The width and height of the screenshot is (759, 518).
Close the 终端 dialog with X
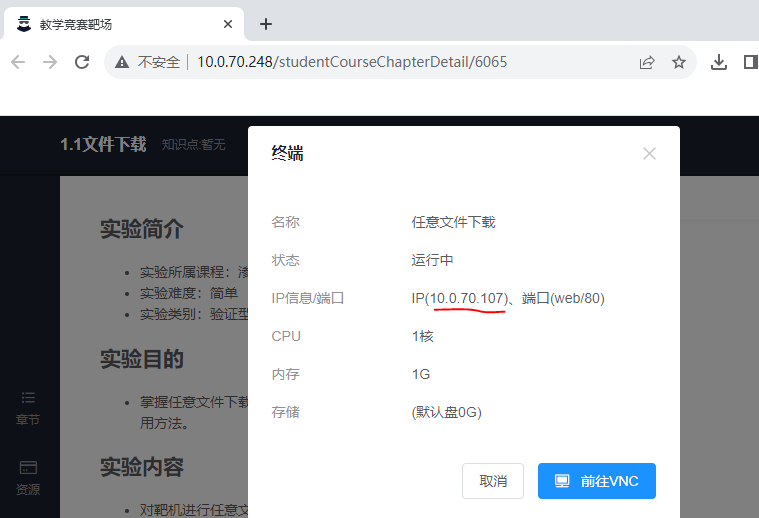[649, 153]
